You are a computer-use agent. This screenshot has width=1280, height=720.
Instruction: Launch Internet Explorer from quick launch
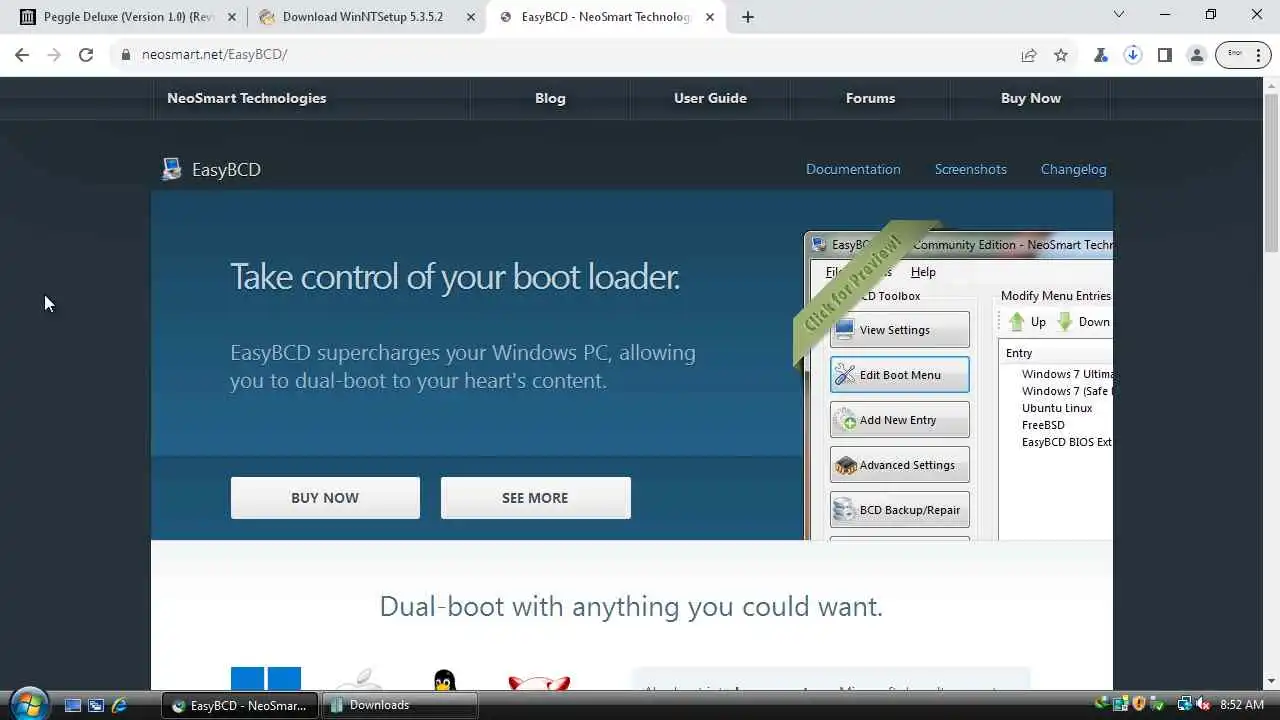(x=119, y=705)
